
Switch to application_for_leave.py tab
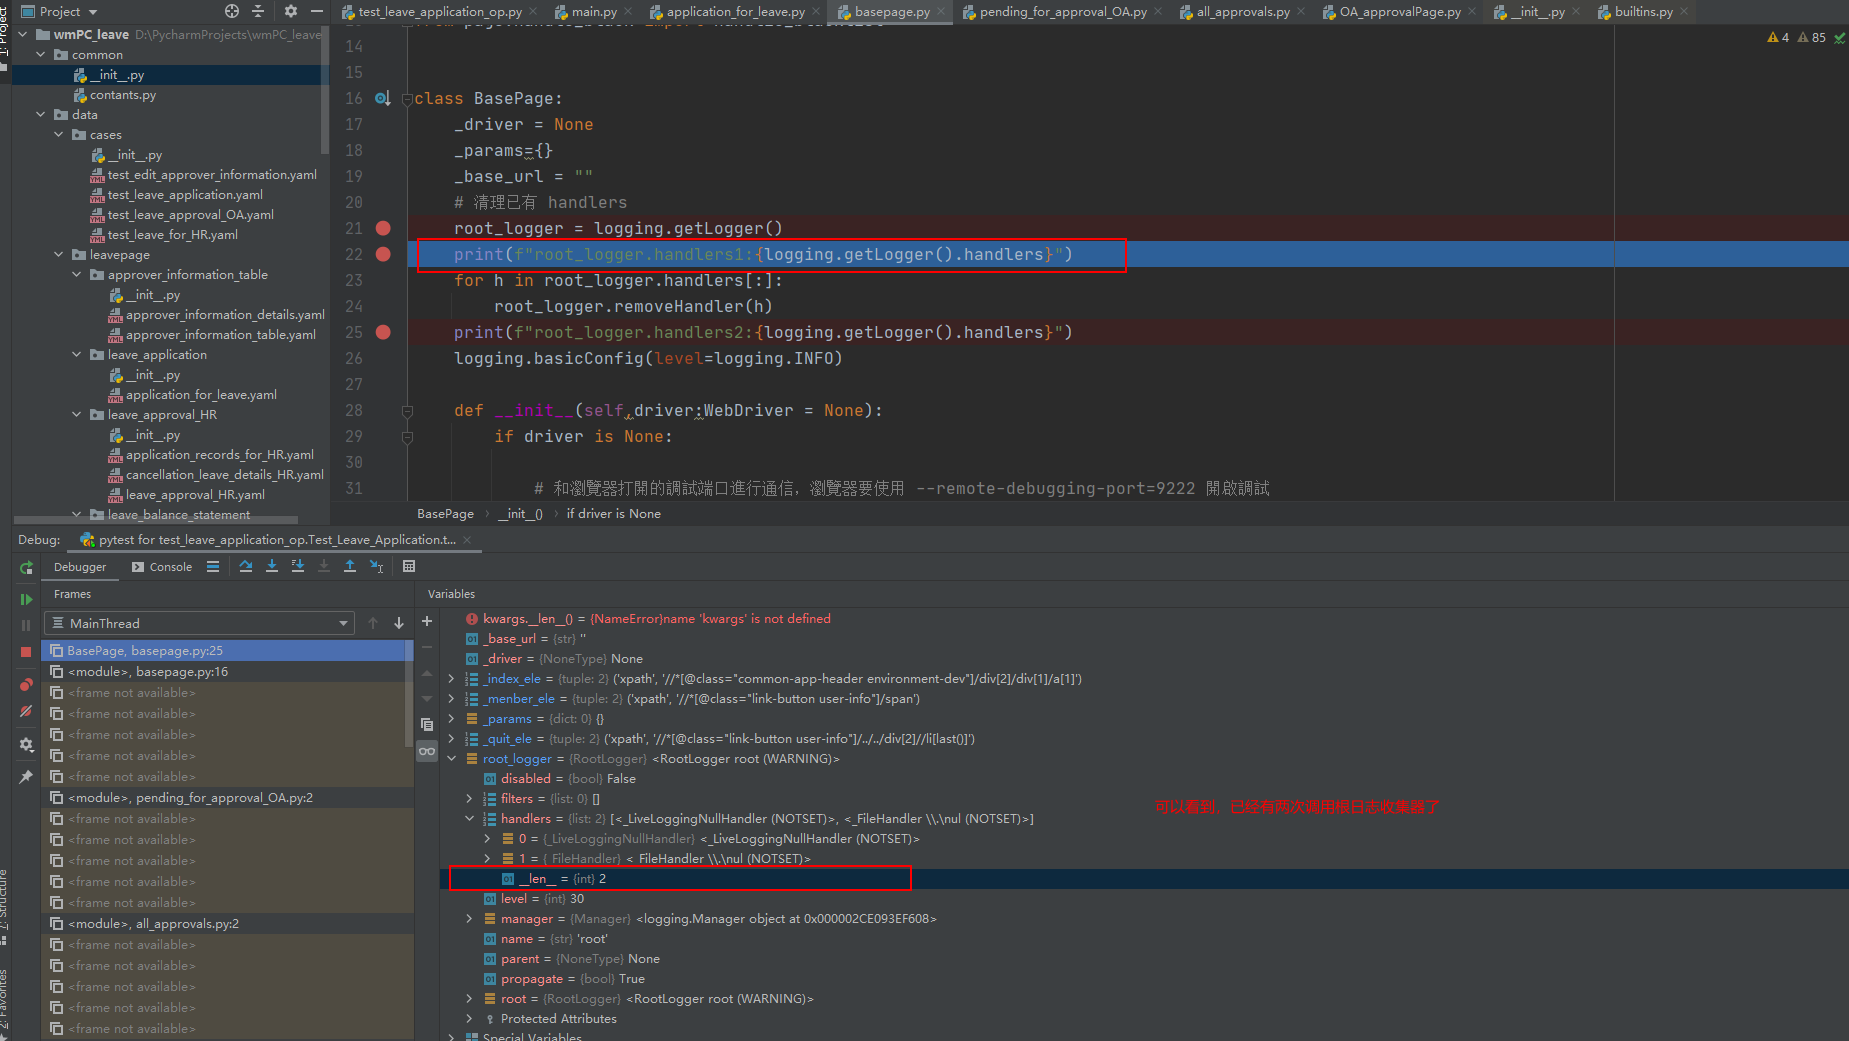(x=735, y=12)
